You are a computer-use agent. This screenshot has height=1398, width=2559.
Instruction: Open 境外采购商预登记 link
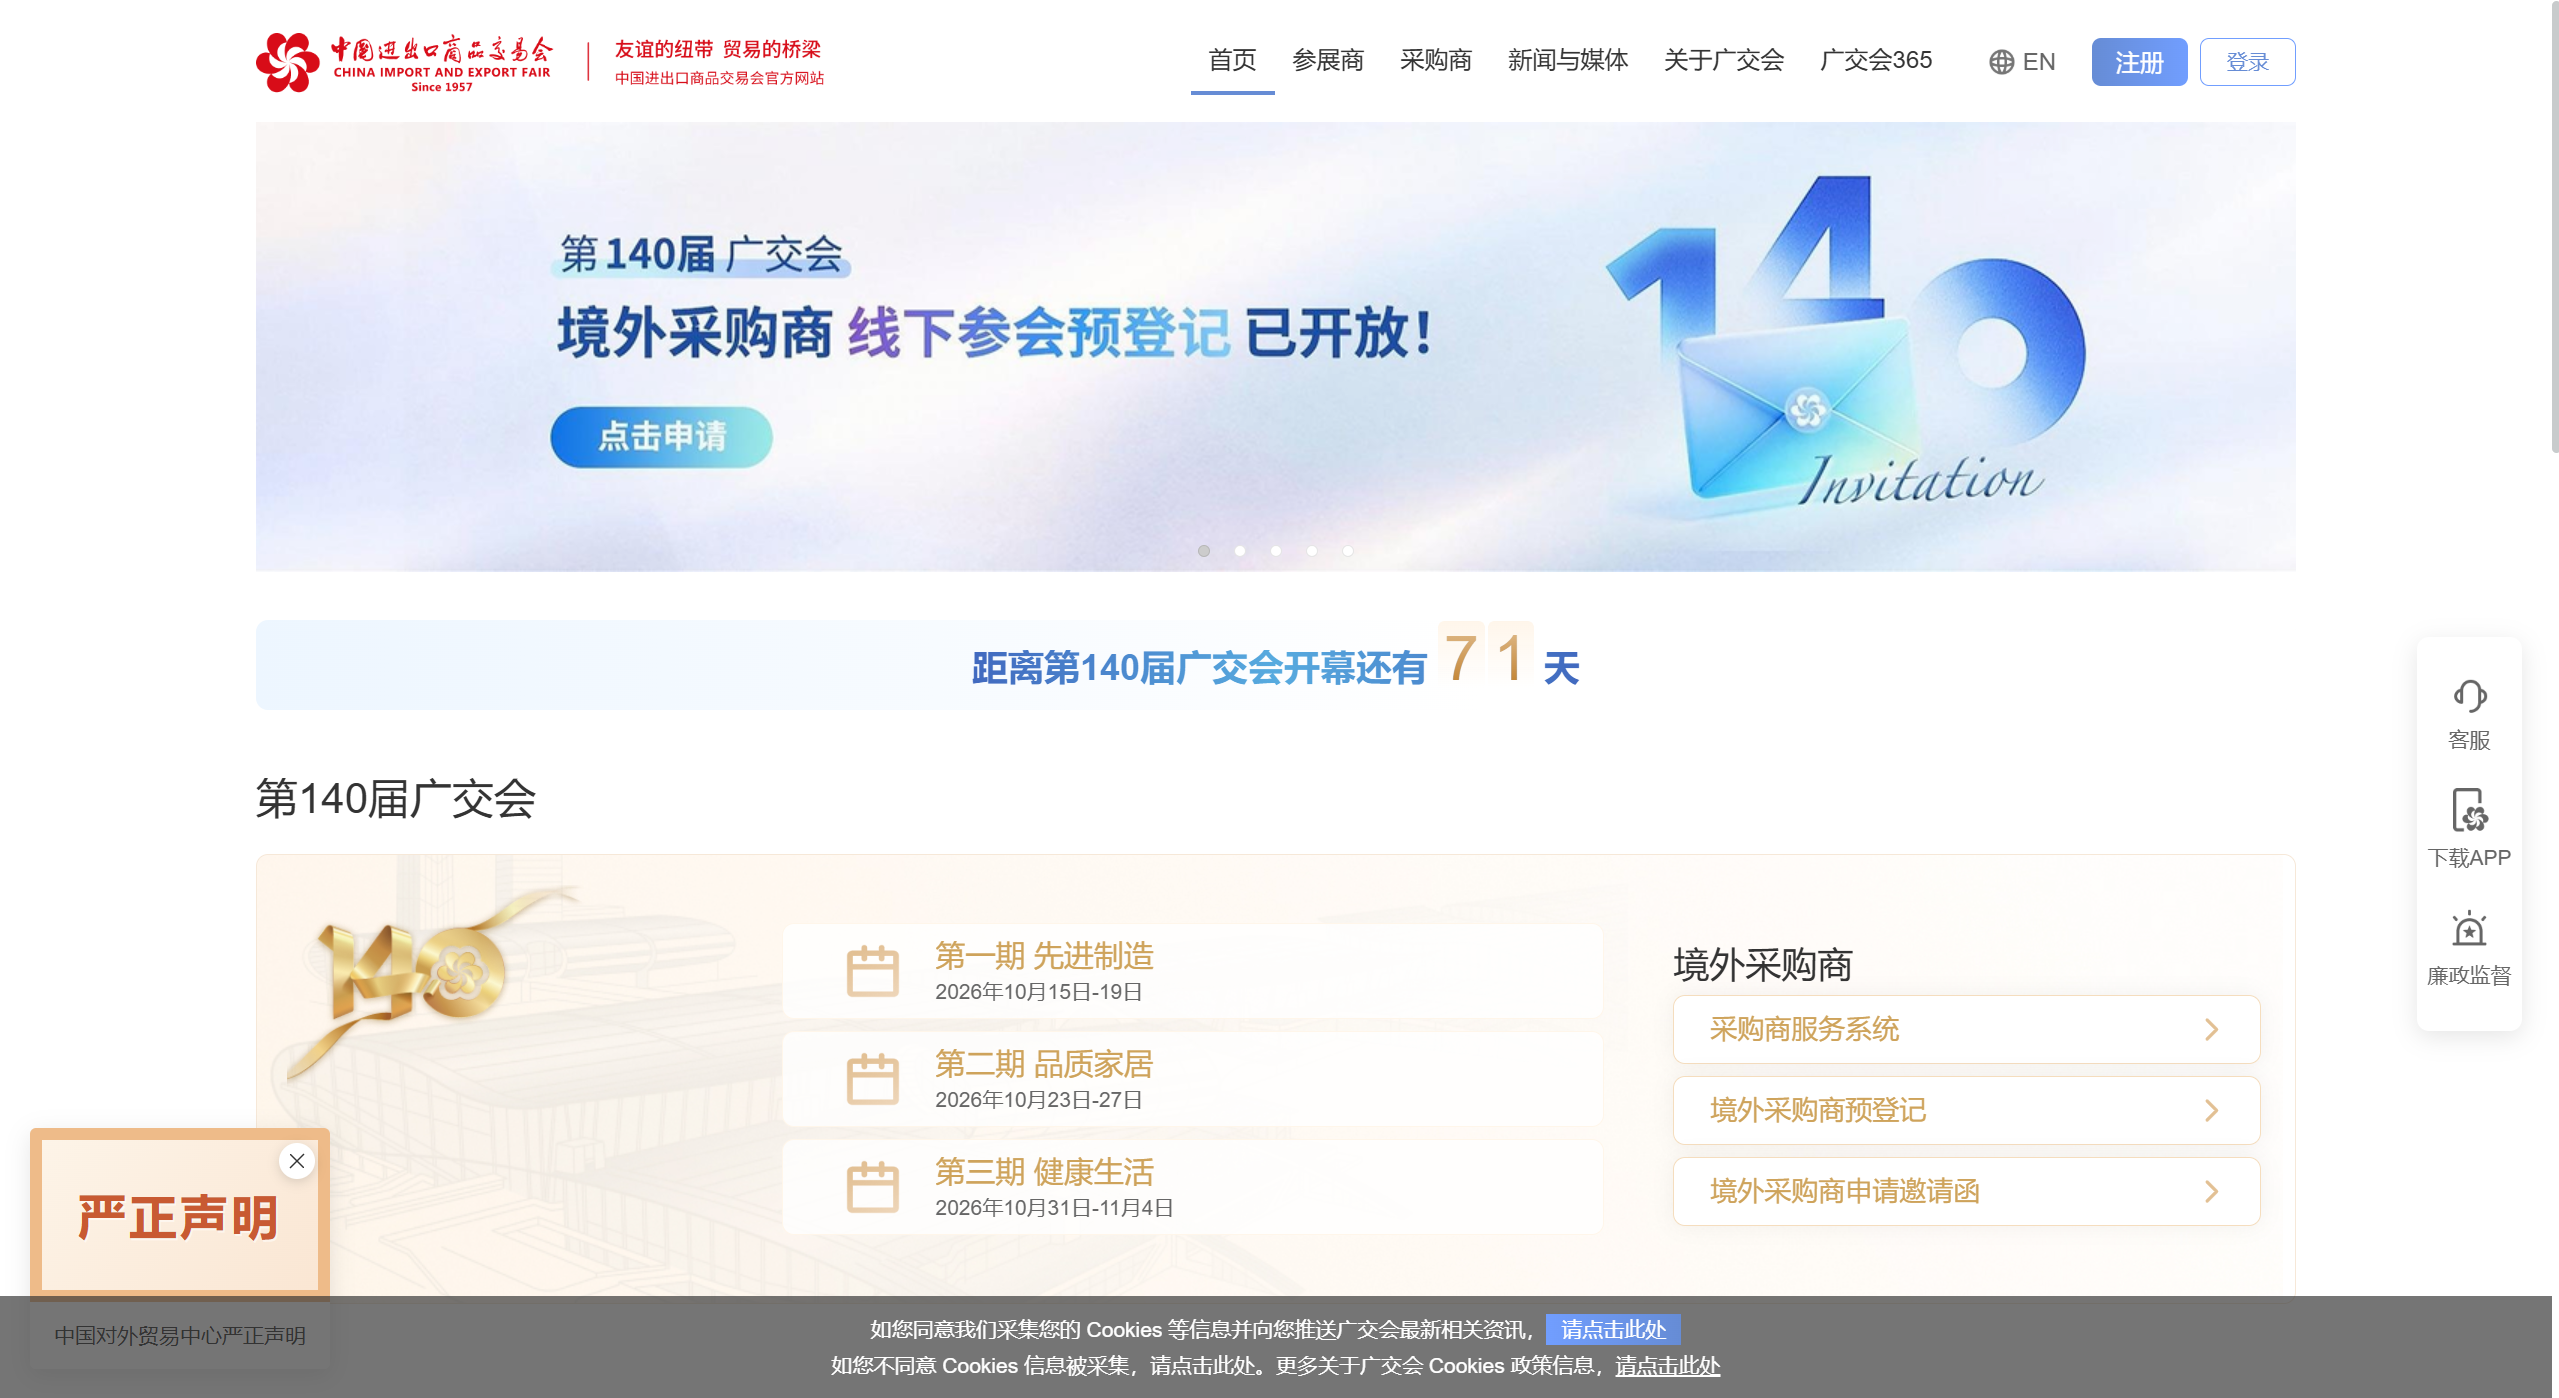click(x=1966, y=1110)
